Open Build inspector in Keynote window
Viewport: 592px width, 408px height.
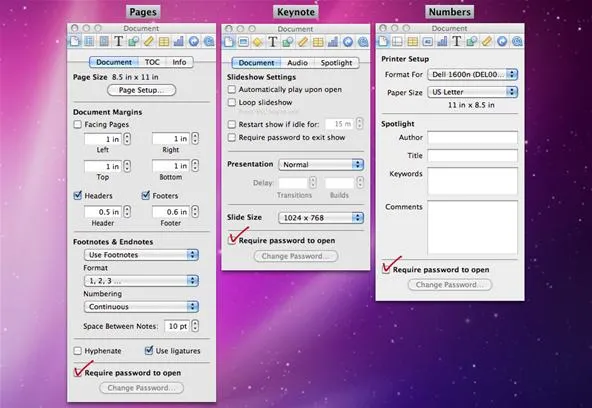coord(257,42)
